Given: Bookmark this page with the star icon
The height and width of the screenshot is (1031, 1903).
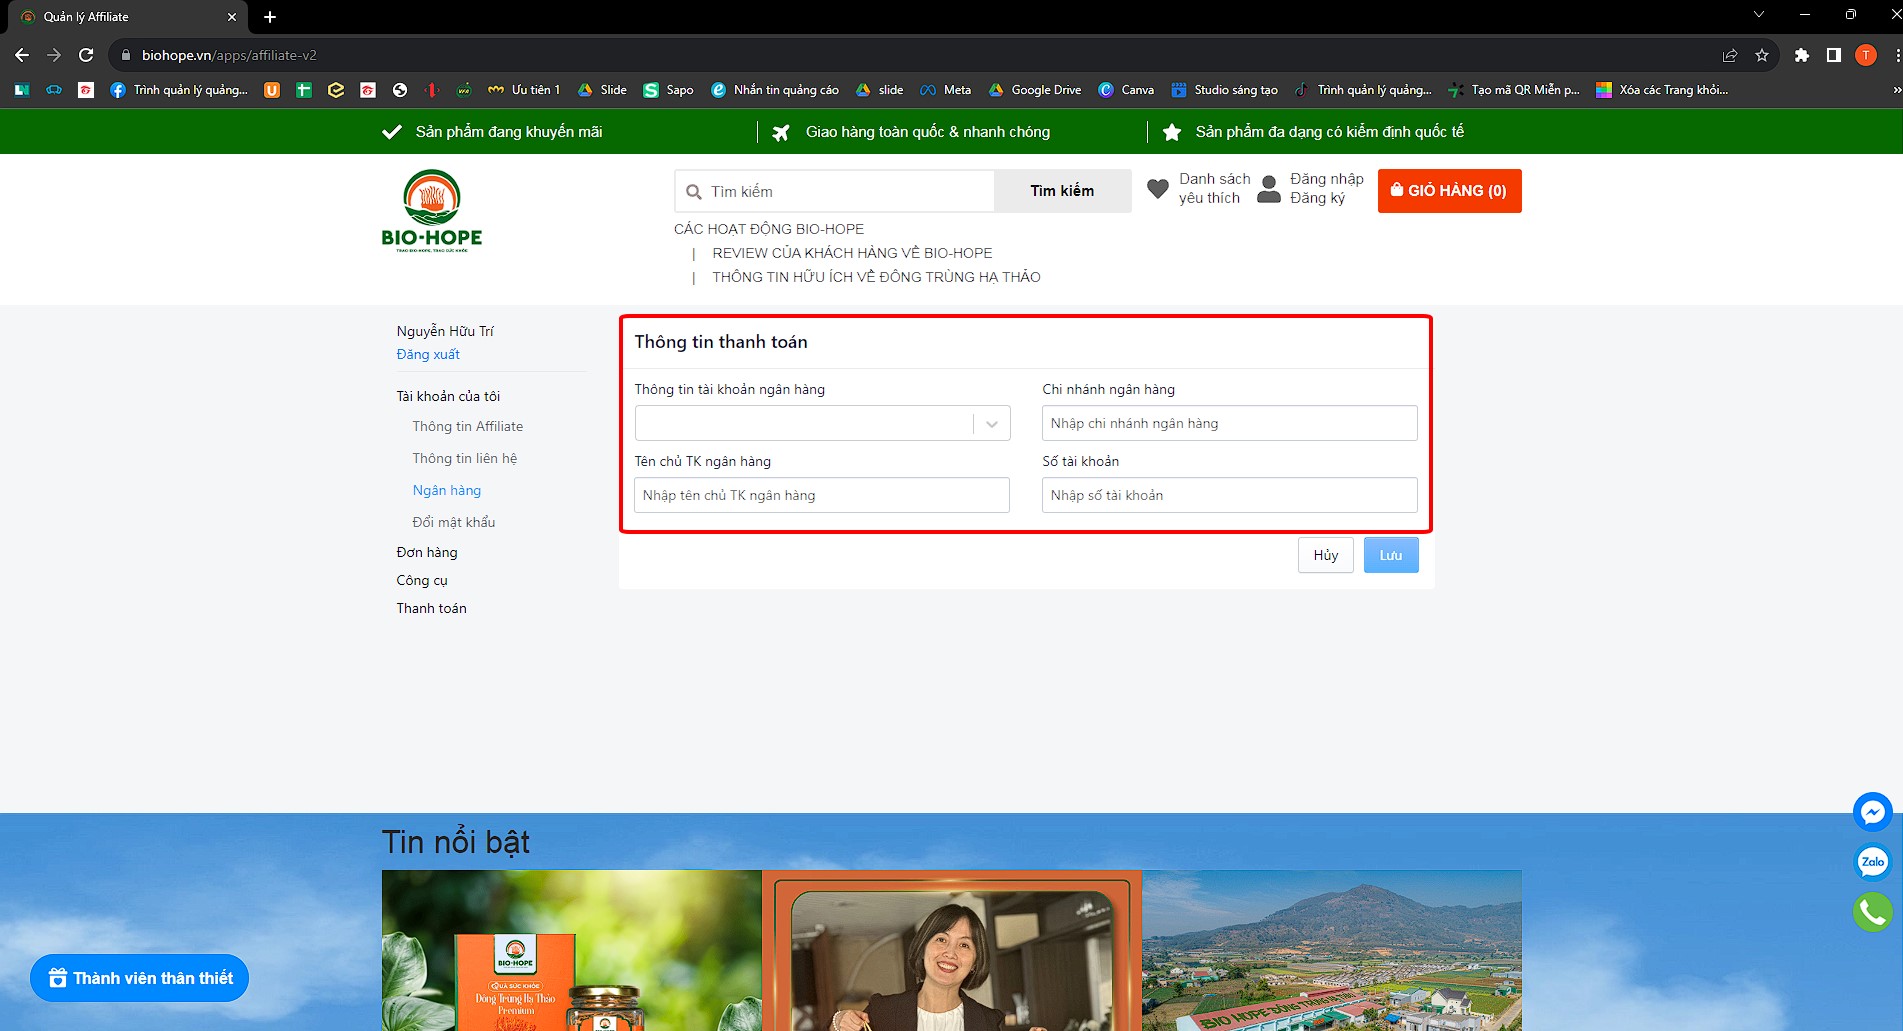Looking at the screenshot, I should 1762,55.
